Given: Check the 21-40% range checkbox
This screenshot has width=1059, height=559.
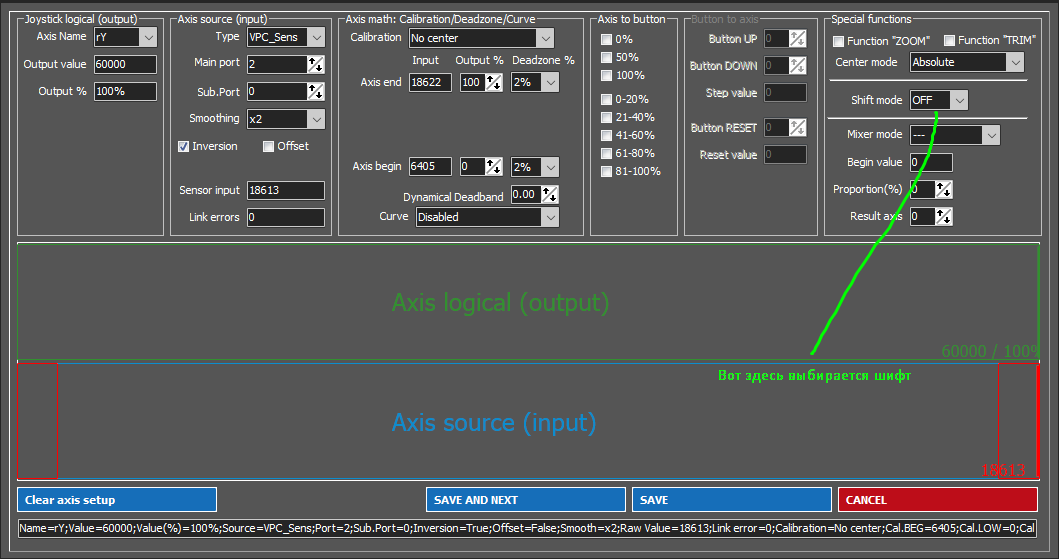Looking at the screenshot, I should click(x=606, y=117).
